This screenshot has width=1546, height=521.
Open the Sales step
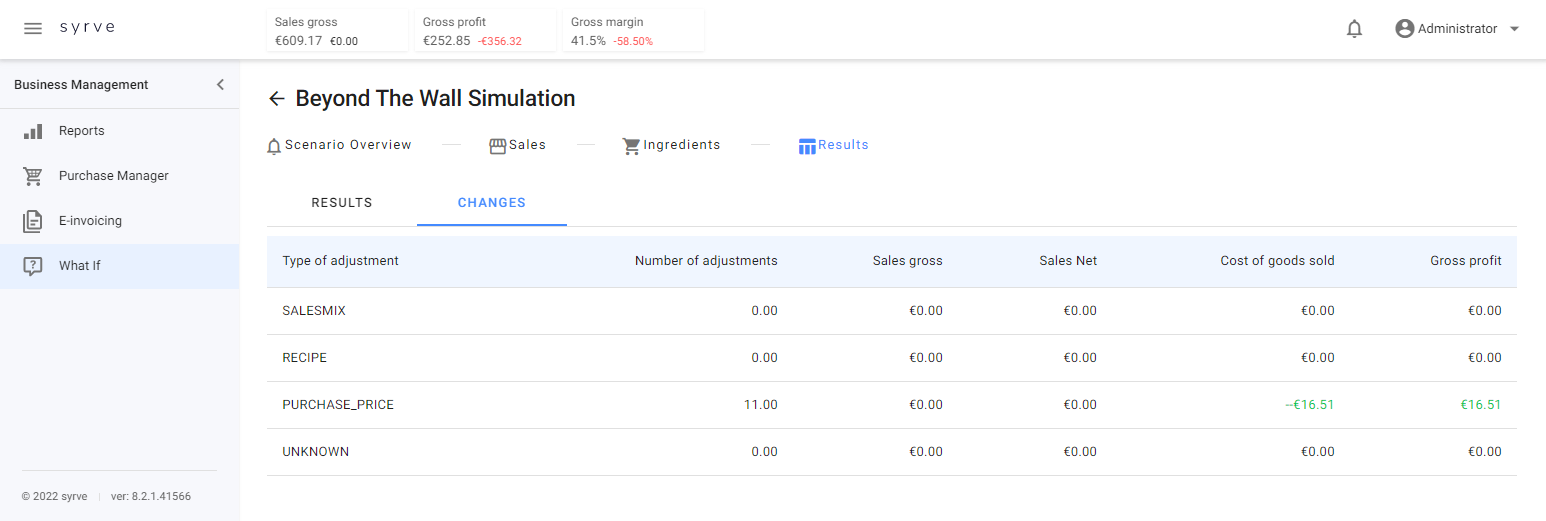click(x=517, y=145)
